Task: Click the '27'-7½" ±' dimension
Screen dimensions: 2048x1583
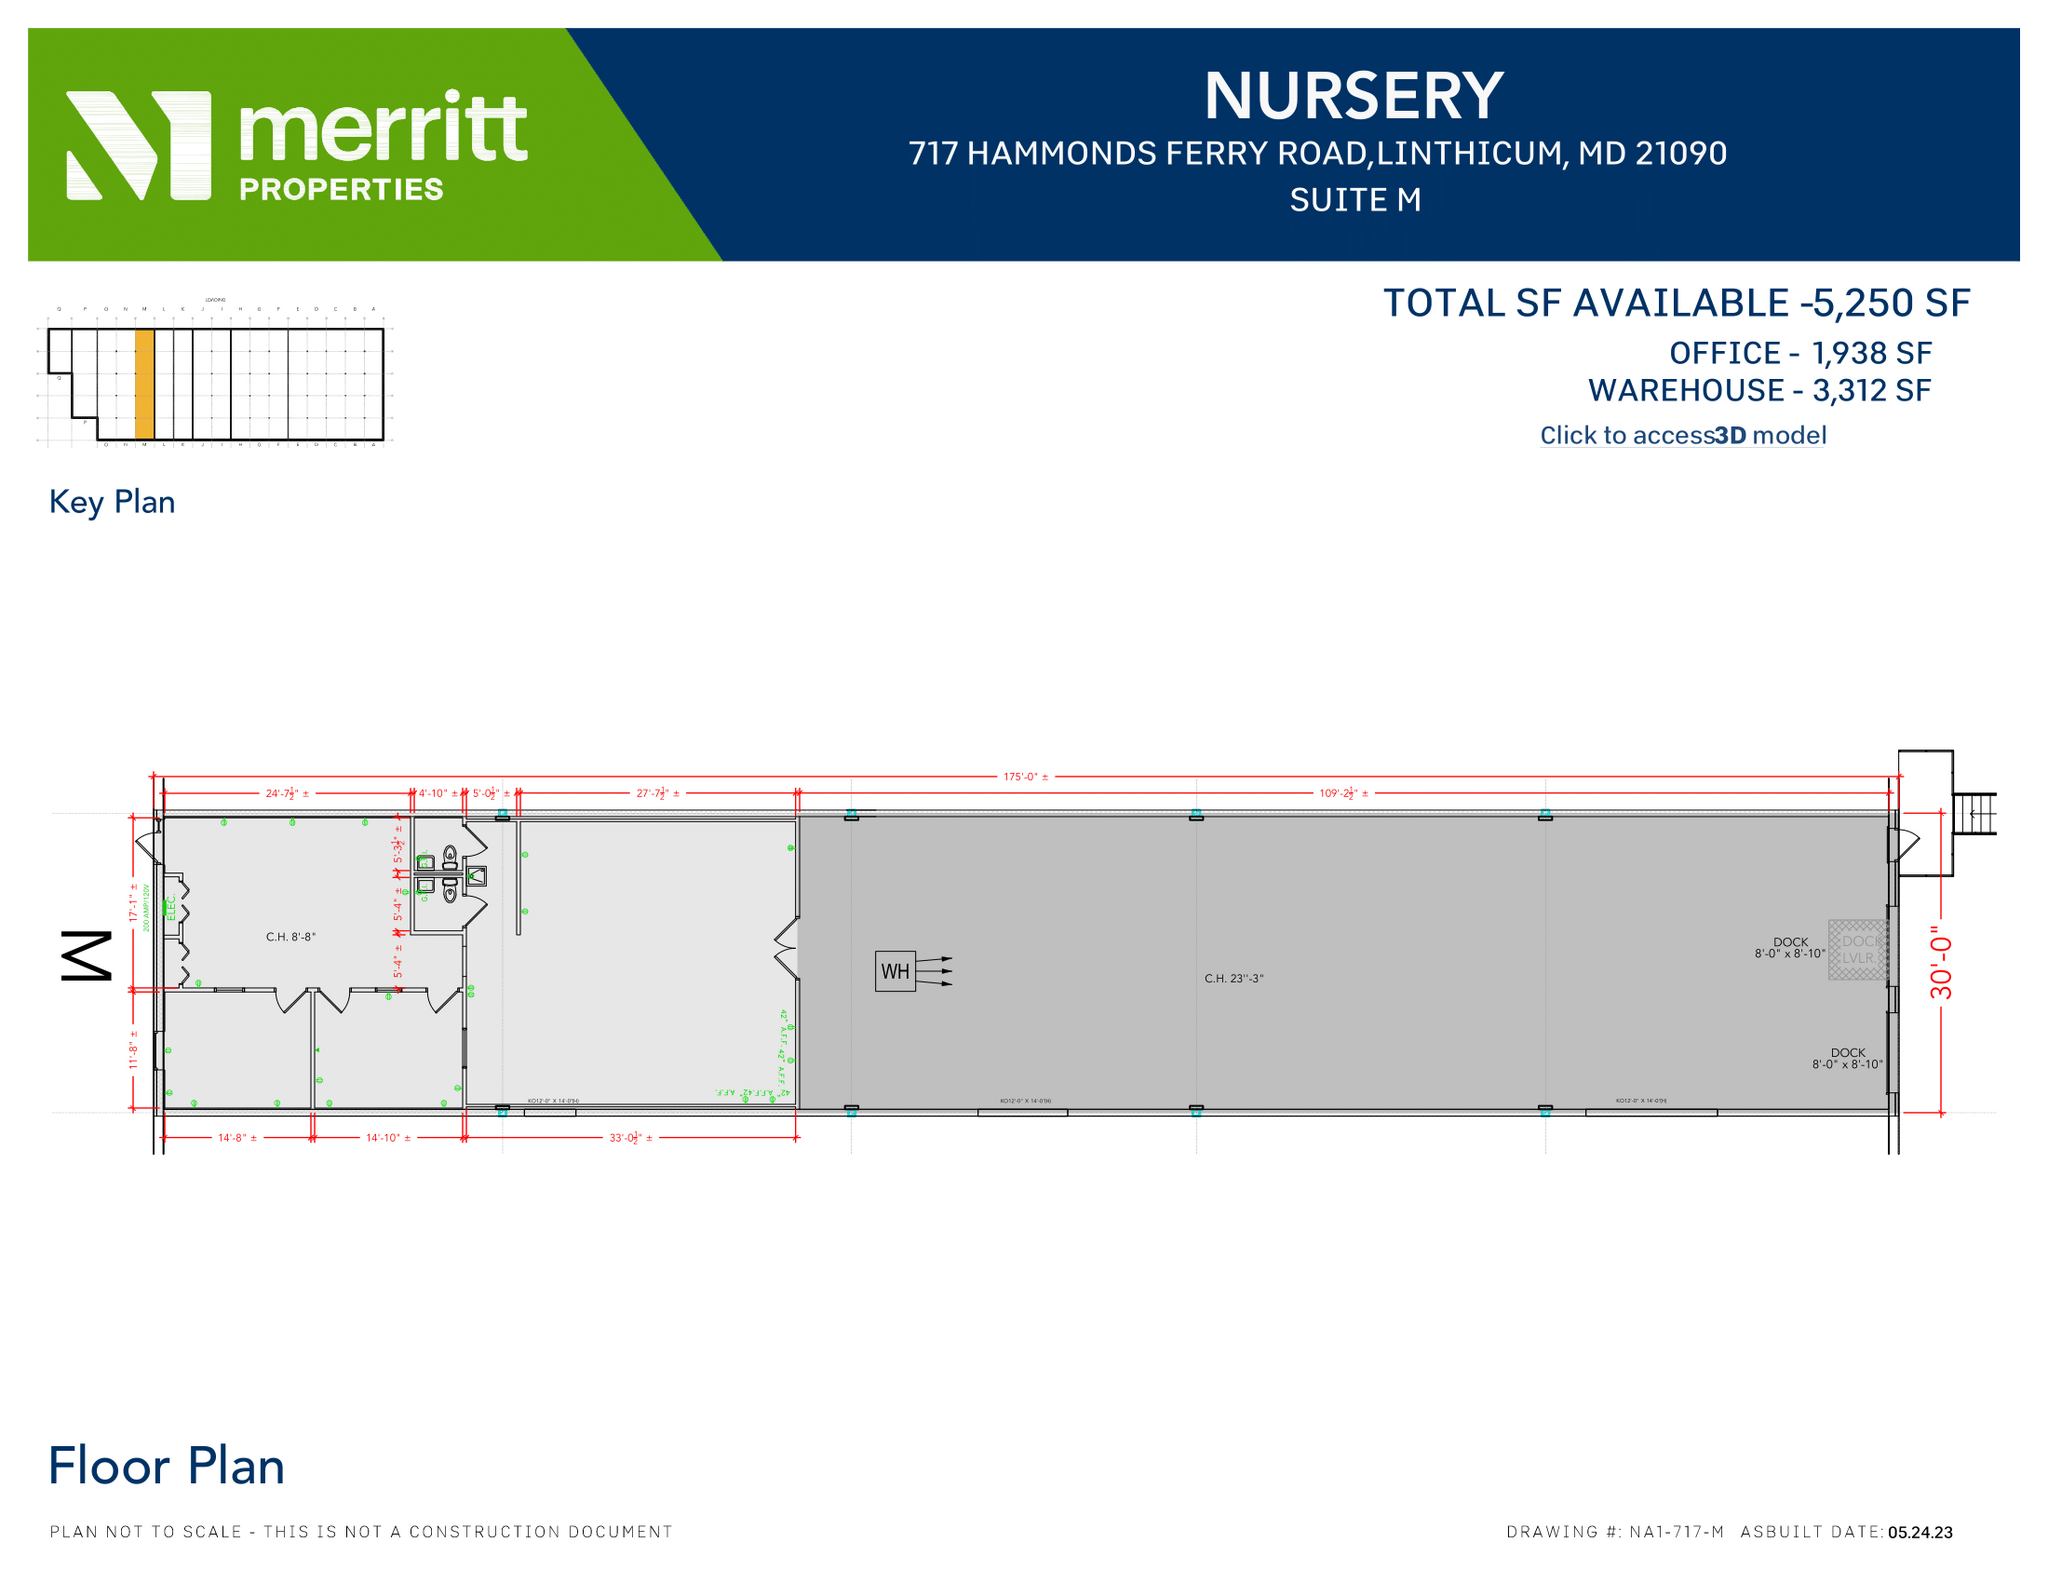Action: pos(658,793)
